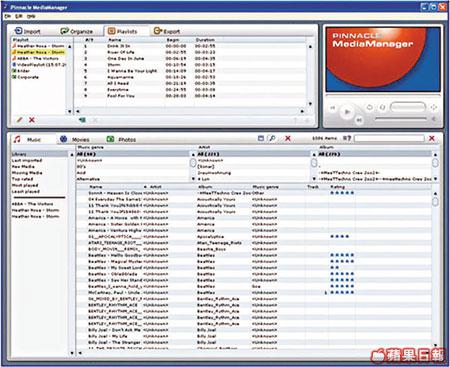Click the red X next to magnifier icon
This screenshot has width=450, height=367.
(x=288, y=138)
